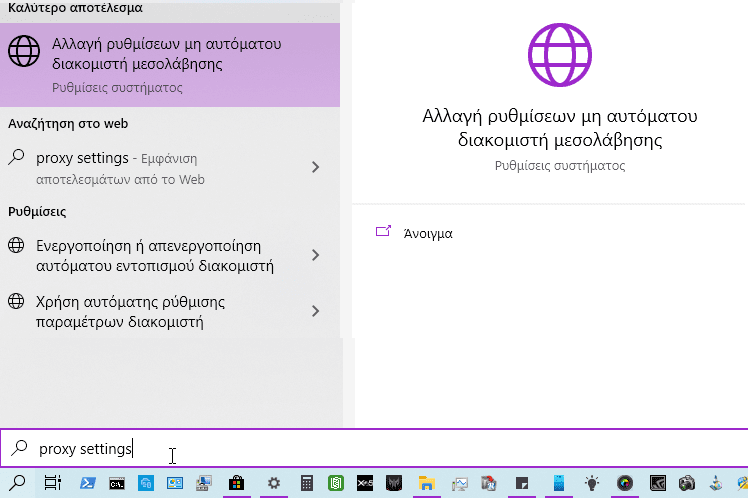This screenshot has width=748, height=498.
Task: Click the purple globe icon in preview pane
Action: coord(560,55)
